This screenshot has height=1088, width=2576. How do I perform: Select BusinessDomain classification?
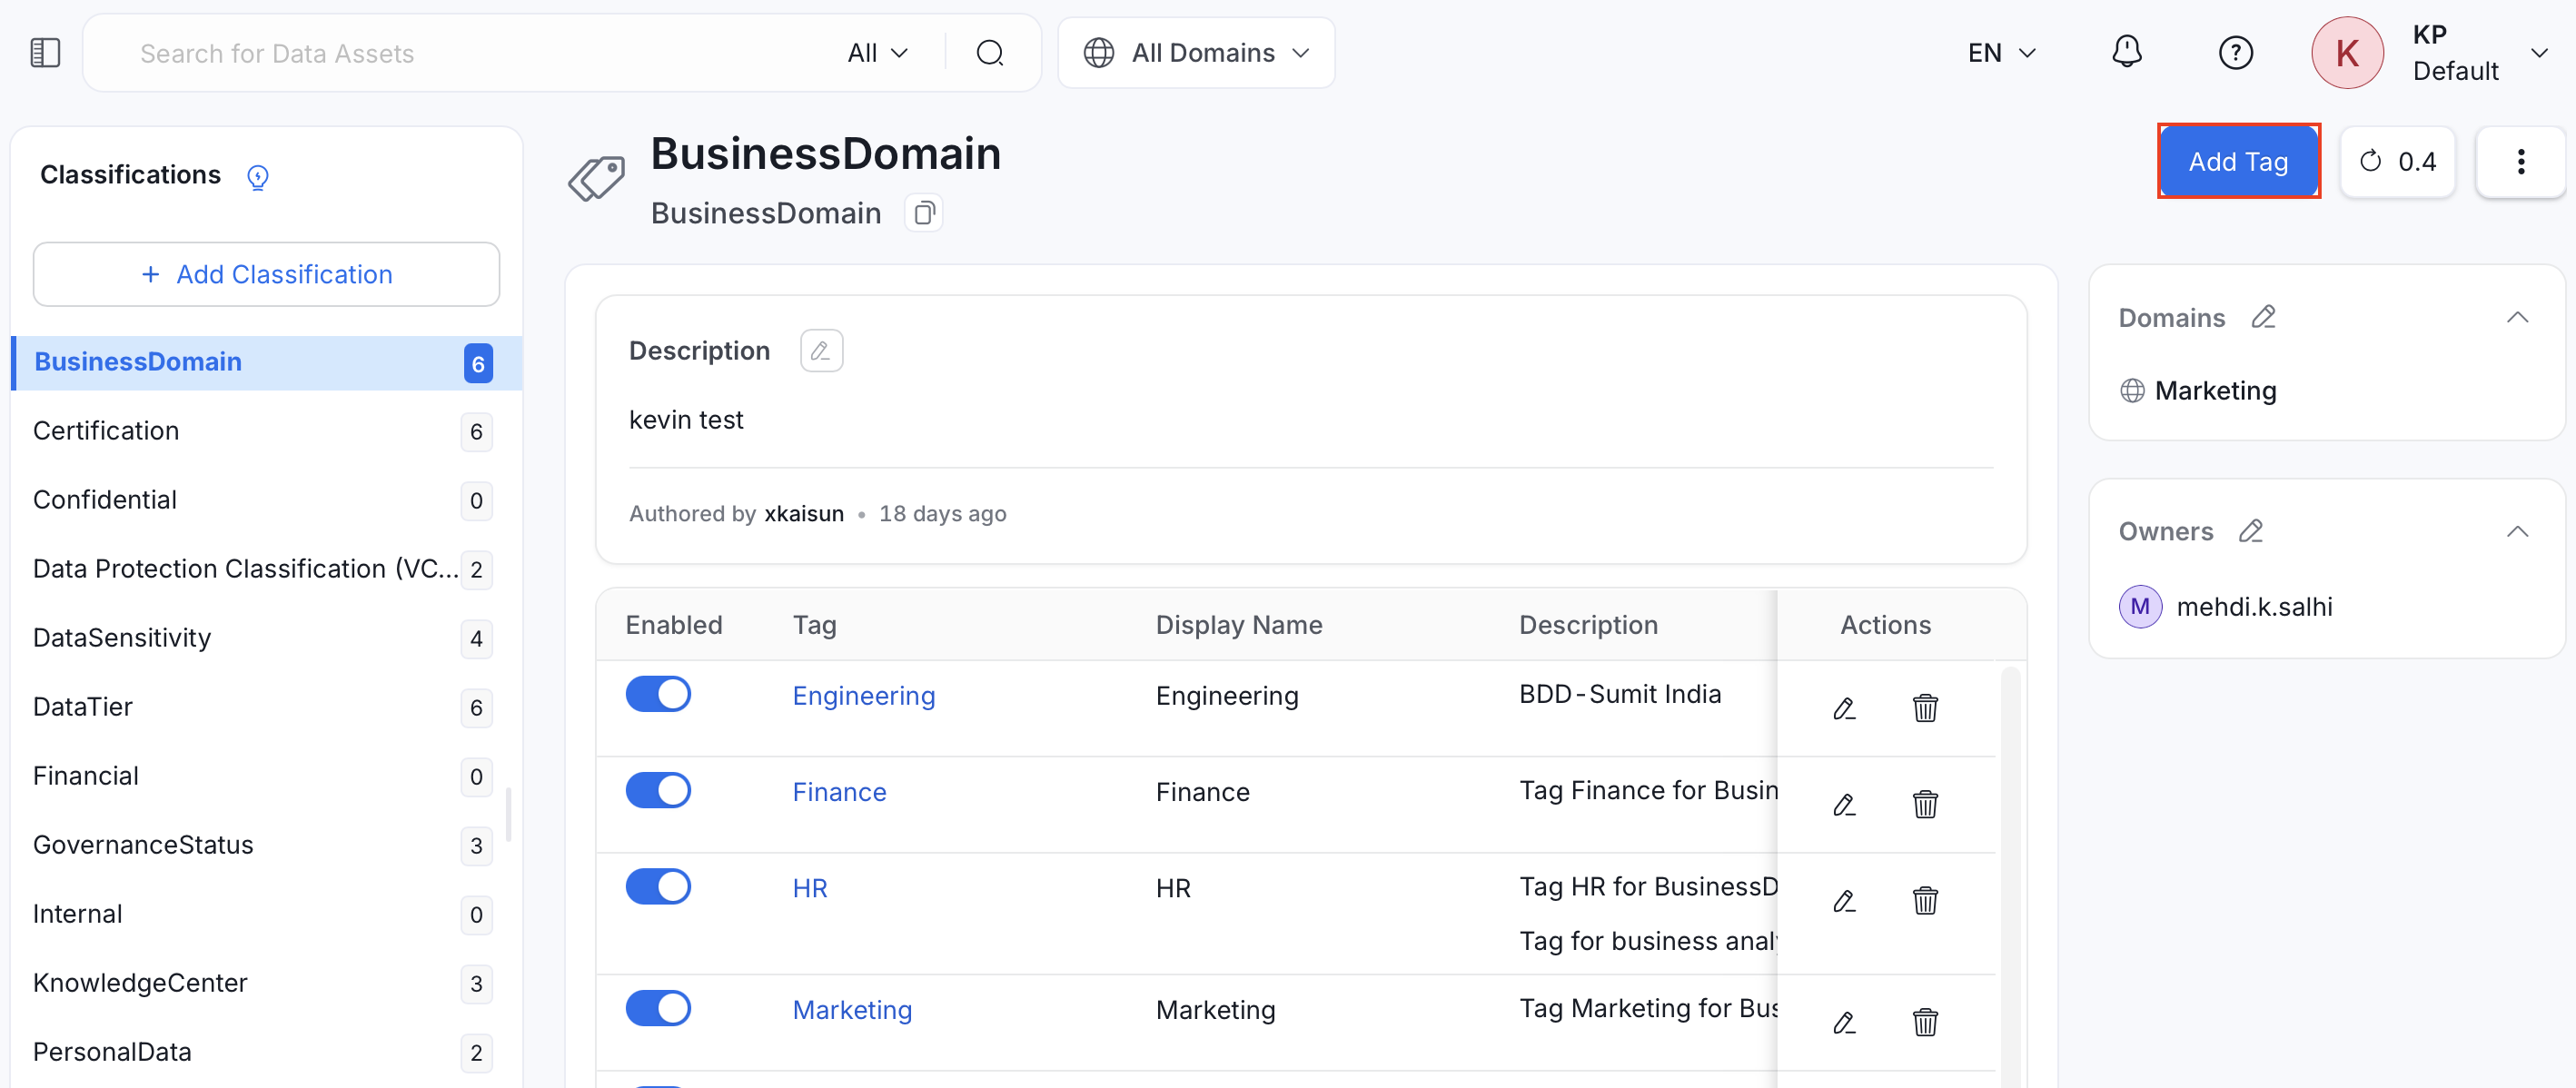click(x=267, y=362)
